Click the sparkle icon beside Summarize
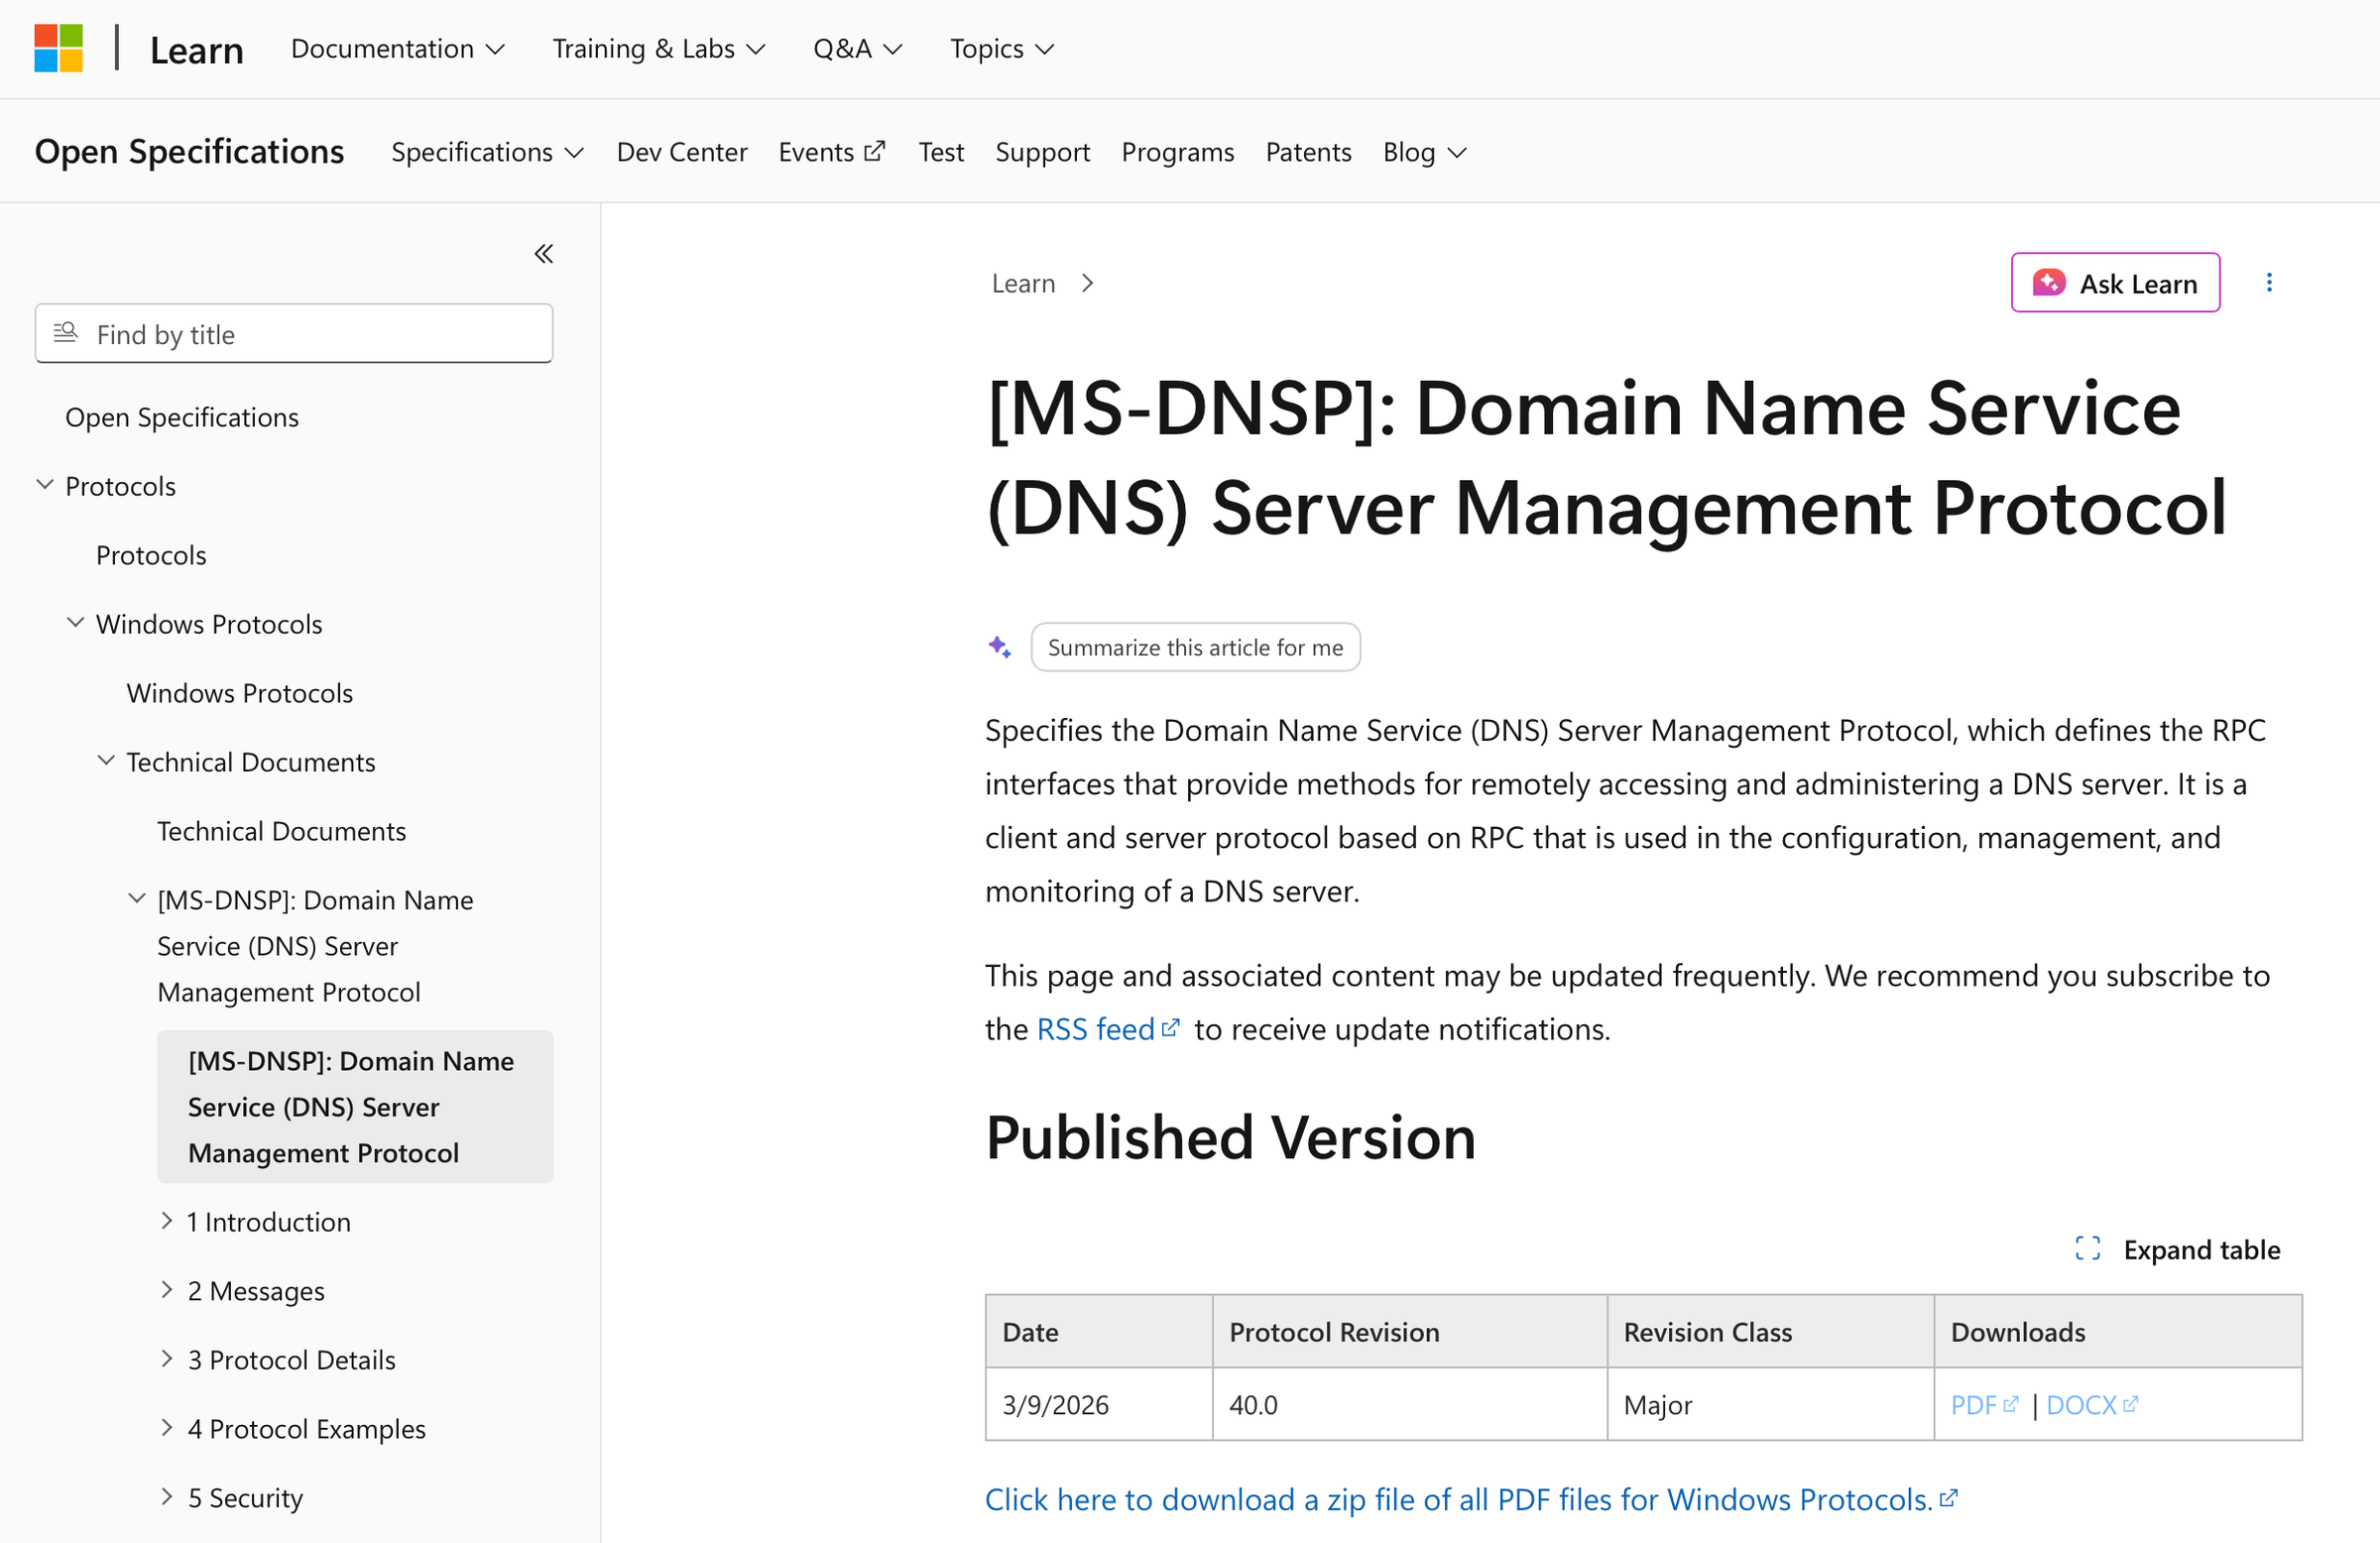The image size is (2380, 1543). [x=1000, y=647]
